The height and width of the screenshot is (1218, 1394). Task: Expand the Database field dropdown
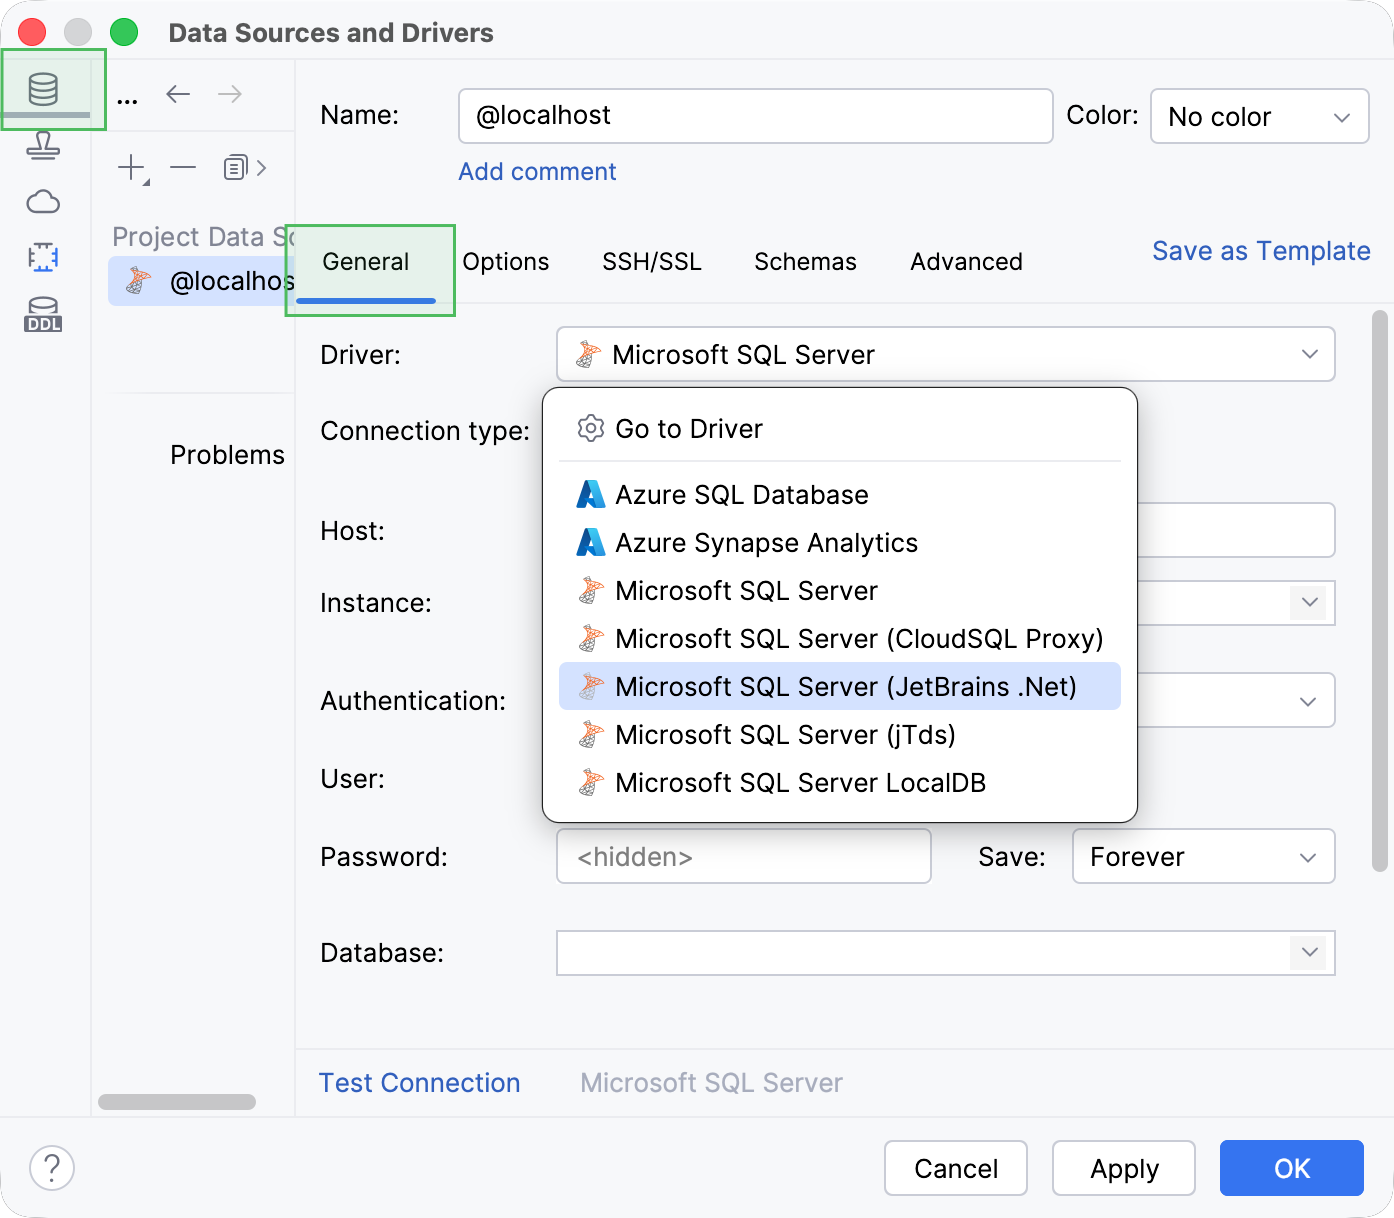(x=1308, y=953)
